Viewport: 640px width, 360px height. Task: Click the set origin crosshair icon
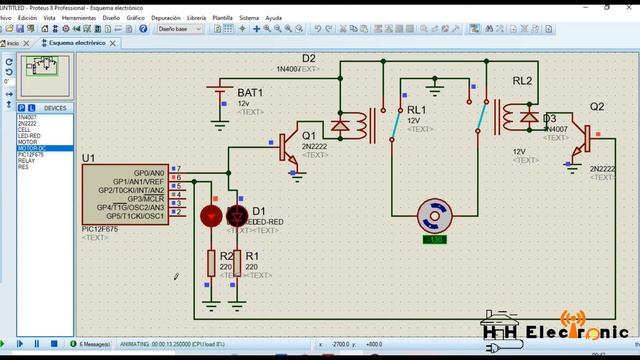coord(242,29)
